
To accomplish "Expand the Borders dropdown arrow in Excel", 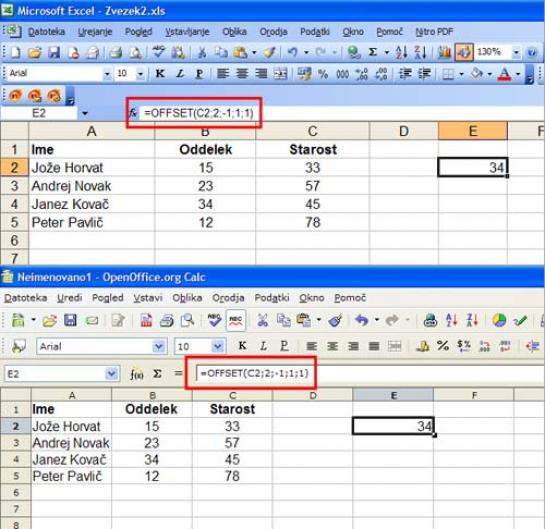I will pos(462,74).
